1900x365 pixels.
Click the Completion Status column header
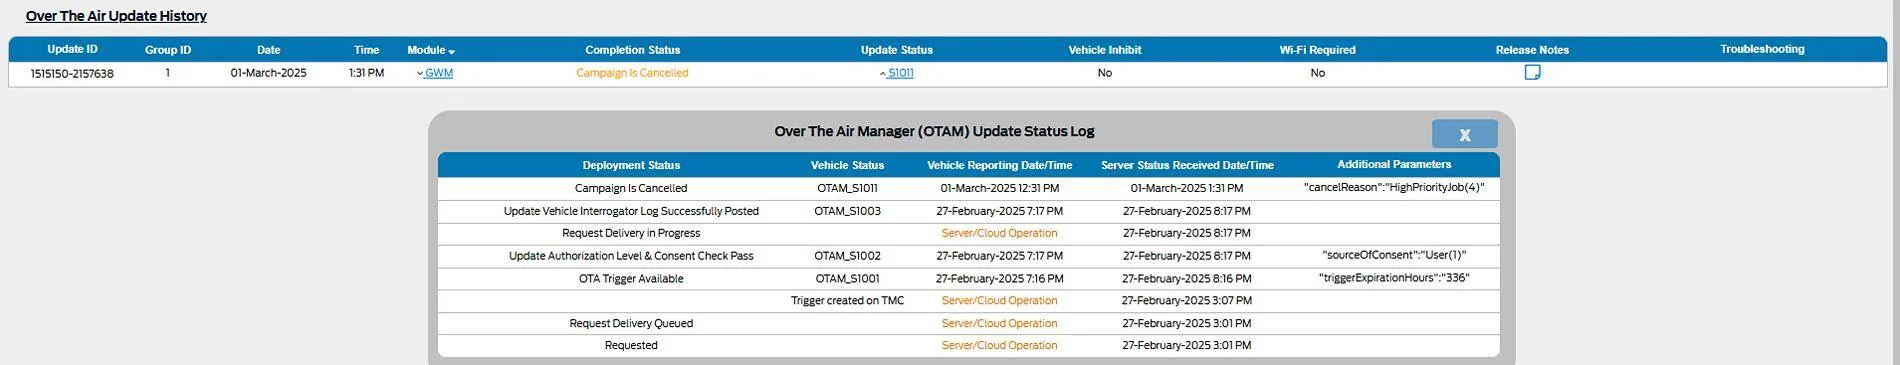pos(632,50)
